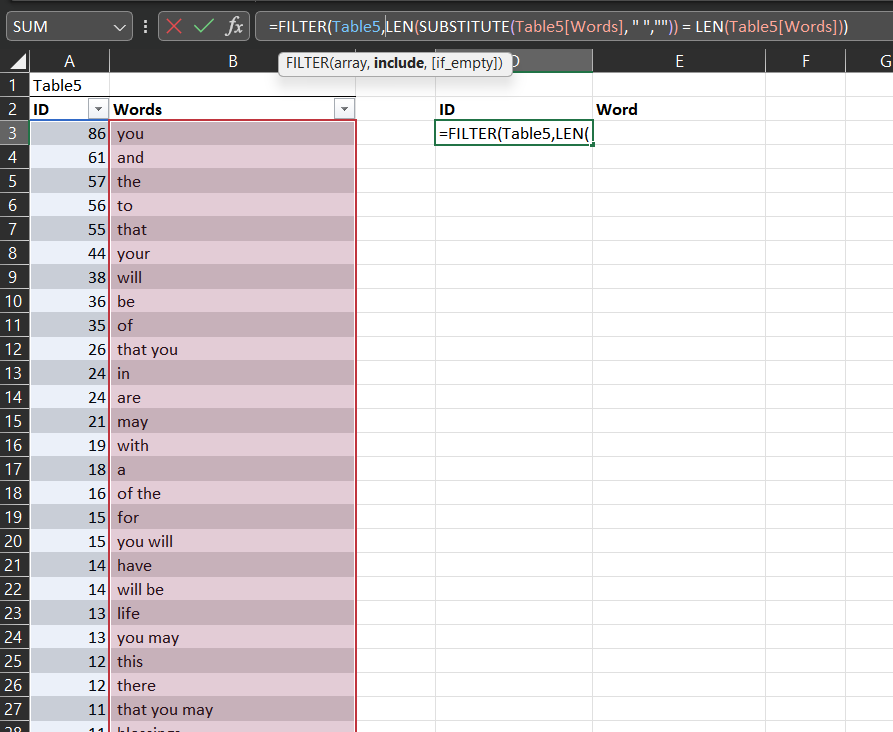Click the cell with word 'your'
Image resolution: width=893 pixels, height=732 pixels.
tap(232, 253)
